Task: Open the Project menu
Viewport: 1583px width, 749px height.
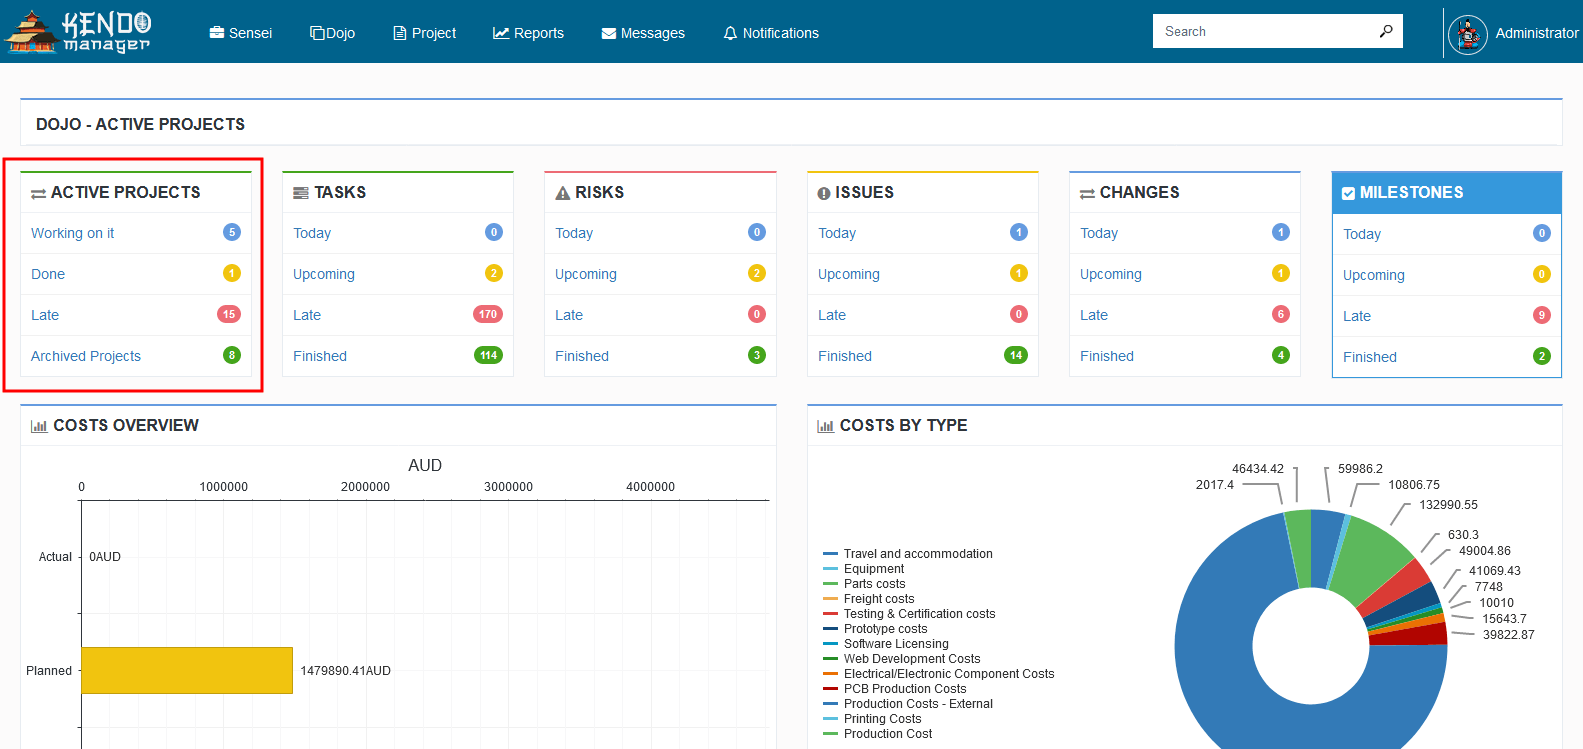Action: tap(424, 33)
